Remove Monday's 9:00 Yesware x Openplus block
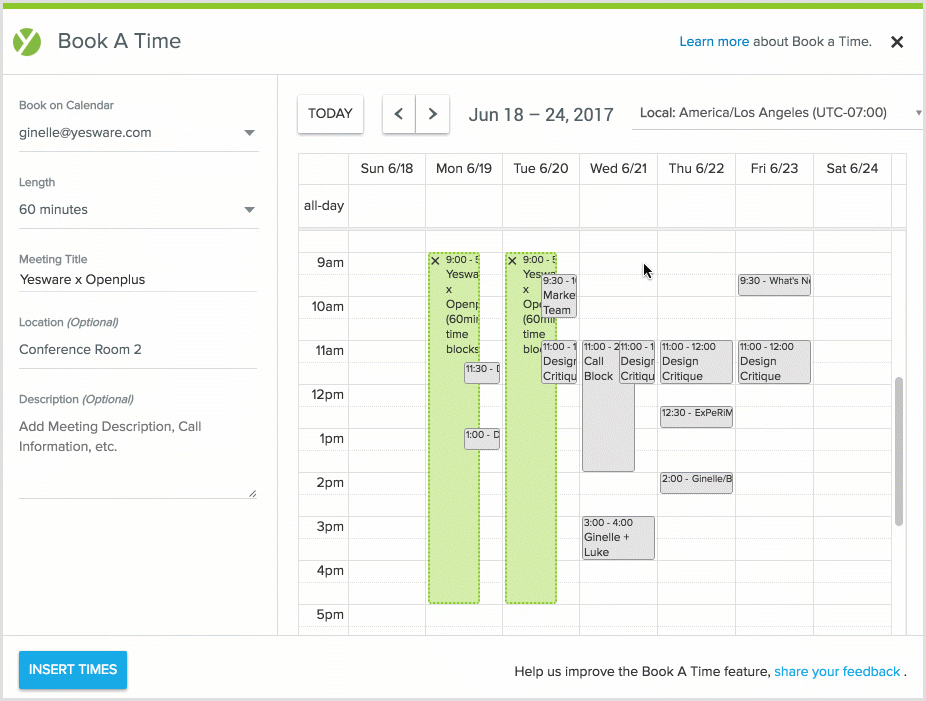The width and height of the screenshot is (926, 701). pyautogui.click(x=435, y=260)
